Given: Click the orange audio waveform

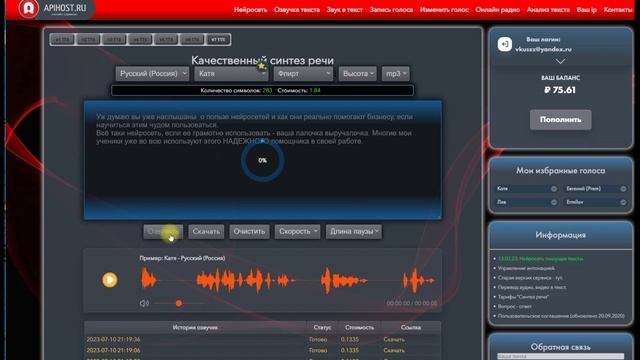Looking at the screenshot, I should [x=287, y=280].
